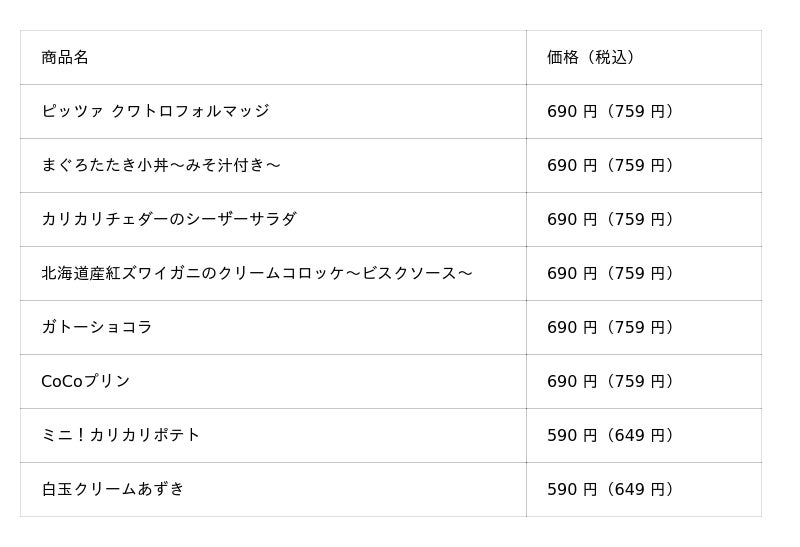Click the price cell for ピッツァ クワトロフォルマッジ
800x547 pixels.
click(x=610, y=112)
